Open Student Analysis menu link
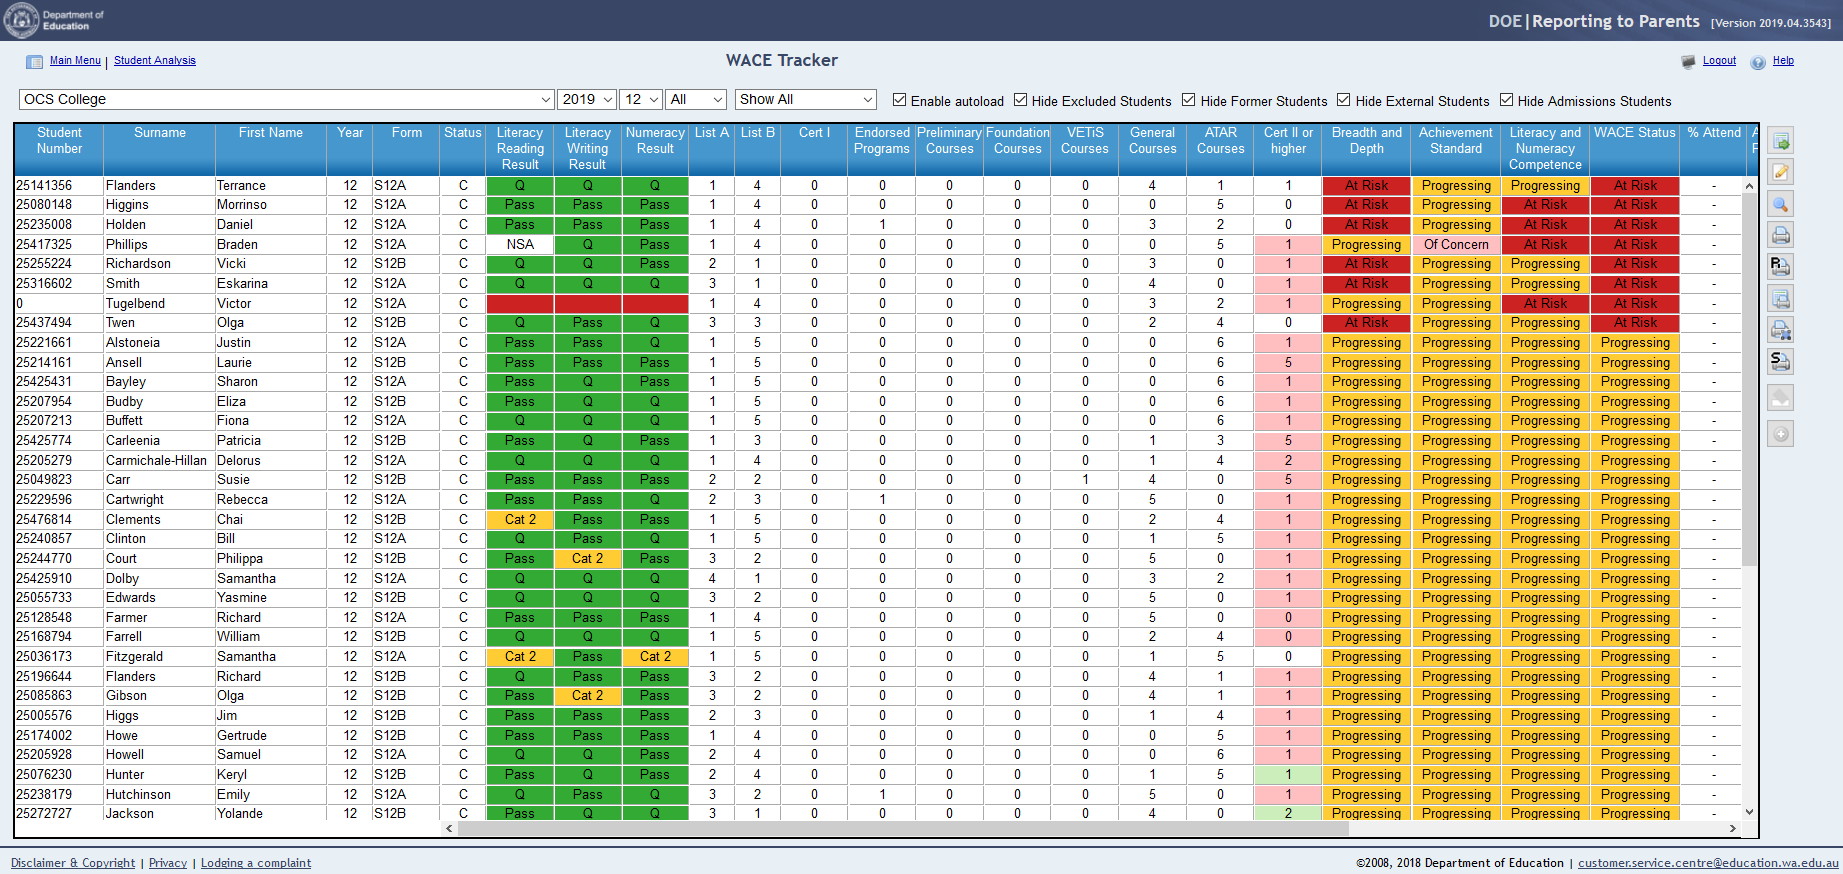 pyautogui.click(x=155, y=61)
